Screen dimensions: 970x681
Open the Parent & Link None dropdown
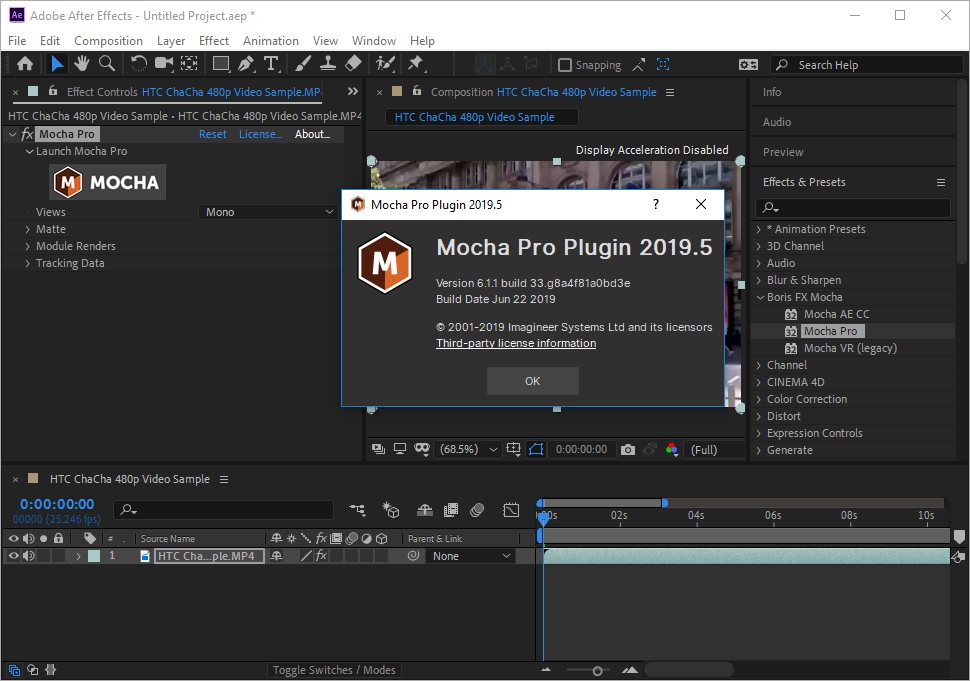tap(471, 556)
